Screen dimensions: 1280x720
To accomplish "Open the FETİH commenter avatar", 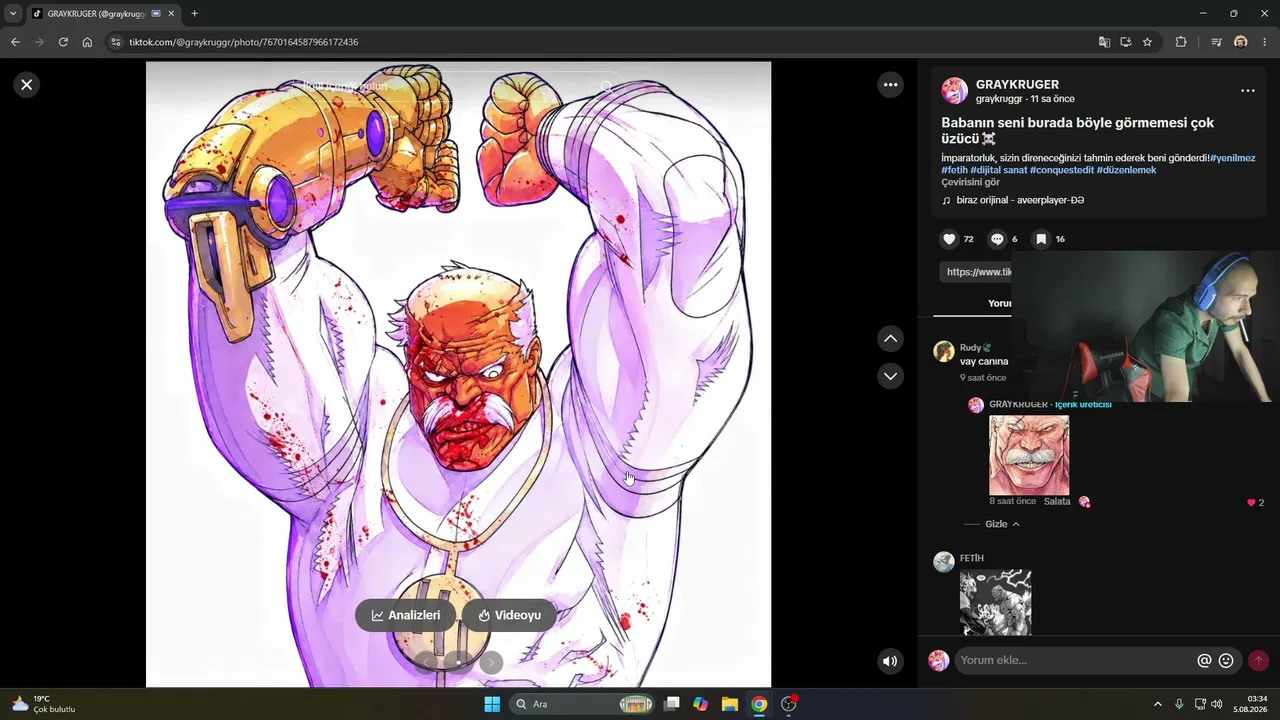I will (x=943, y=561).
